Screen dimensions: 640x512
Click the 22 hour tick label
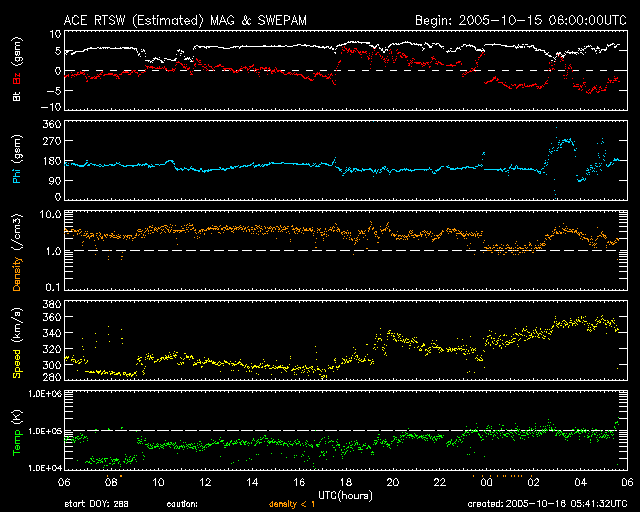pyautogui.click(x=440, y=483)
